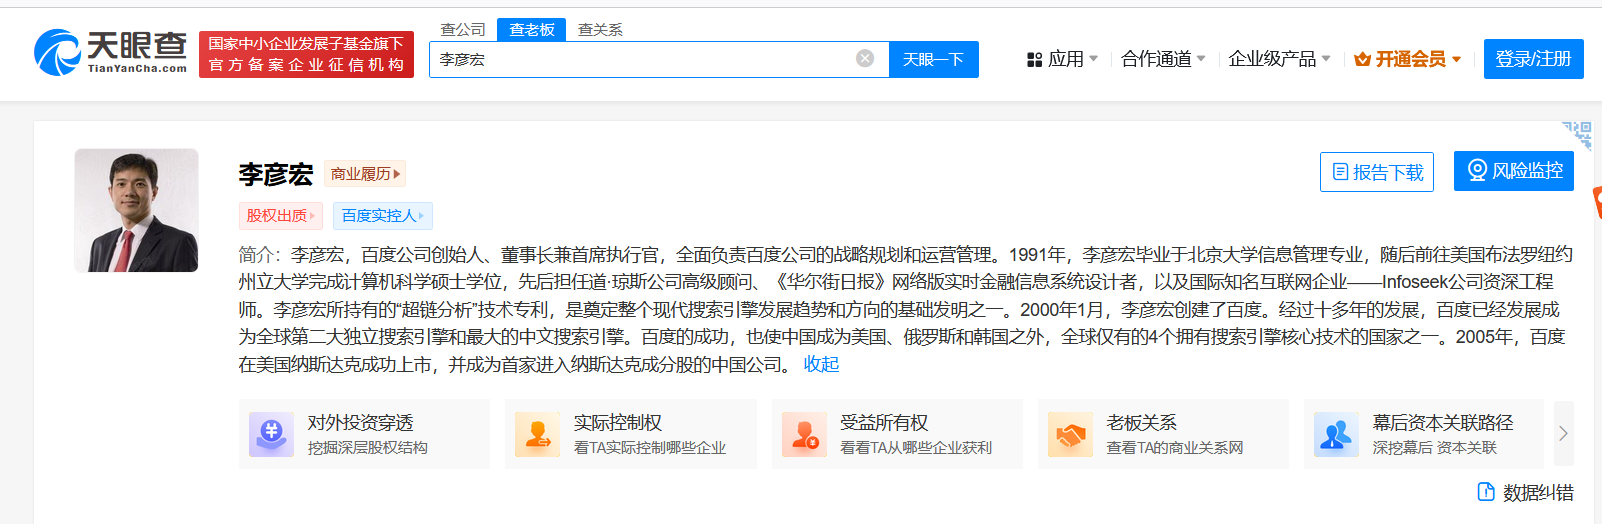Expand the 合作通道 dropdown
This screenshot has width=1602, height=524.
click(1163, 59)
